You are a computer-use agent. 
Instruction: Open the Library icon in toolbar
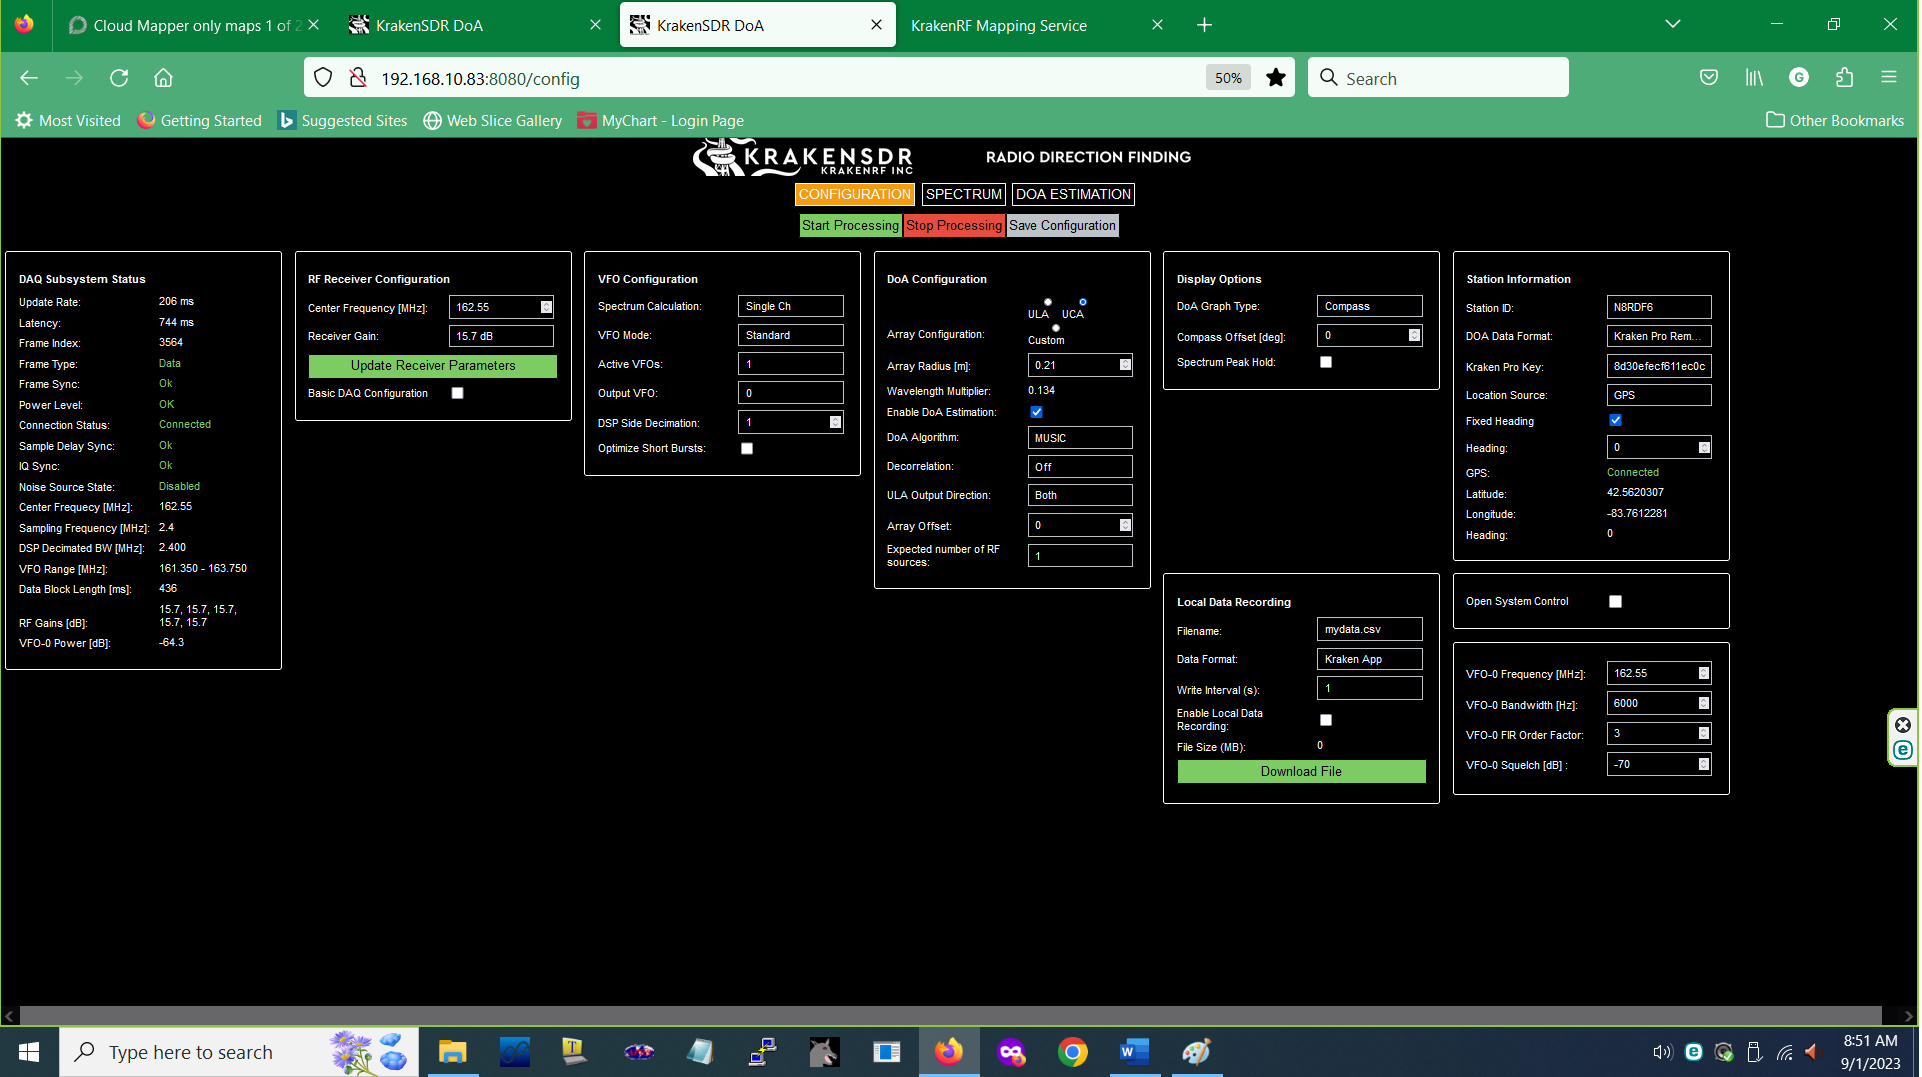[x=1754, y=78]
